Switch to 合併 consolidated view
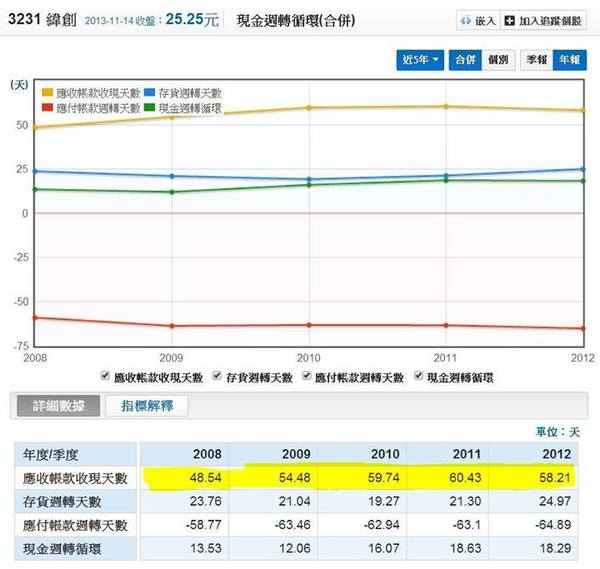 point(463,60)
